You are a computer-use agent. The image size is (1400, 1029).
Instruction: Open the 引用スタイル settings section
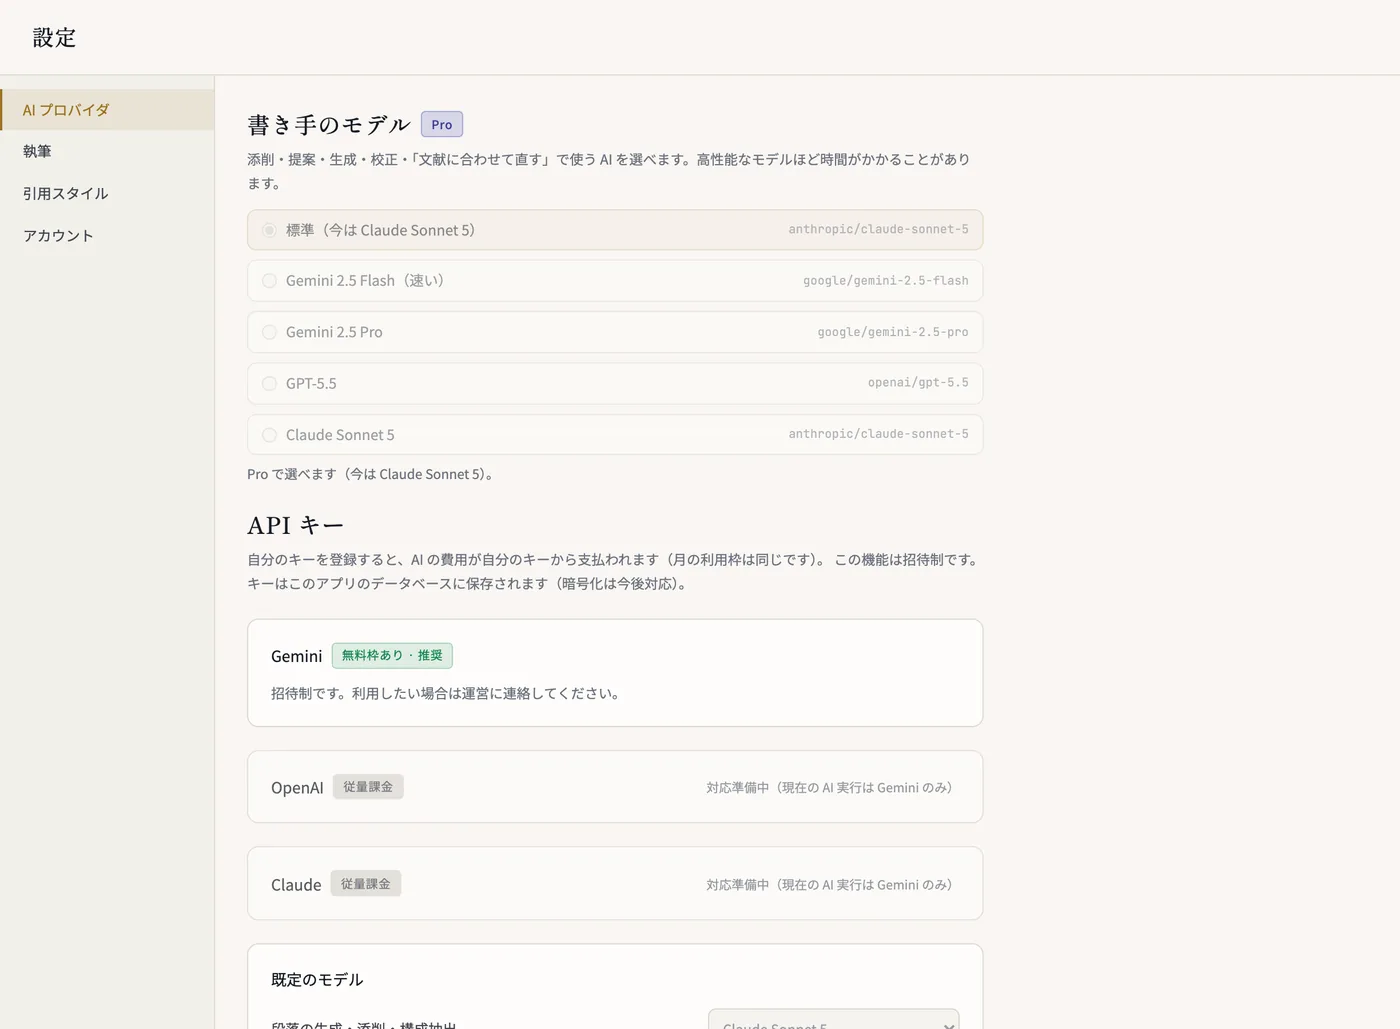click(107, 193)
